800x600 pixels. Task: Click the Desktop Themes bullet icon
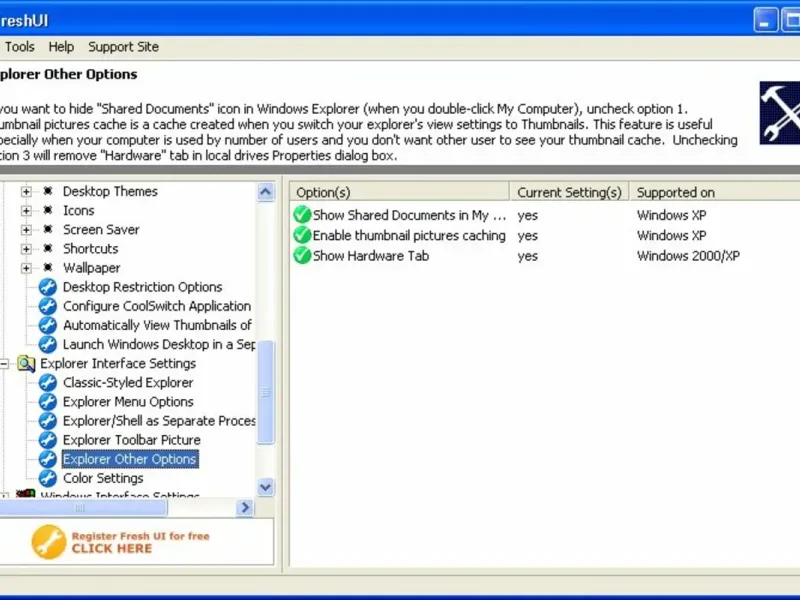click(x=48, y=191)
